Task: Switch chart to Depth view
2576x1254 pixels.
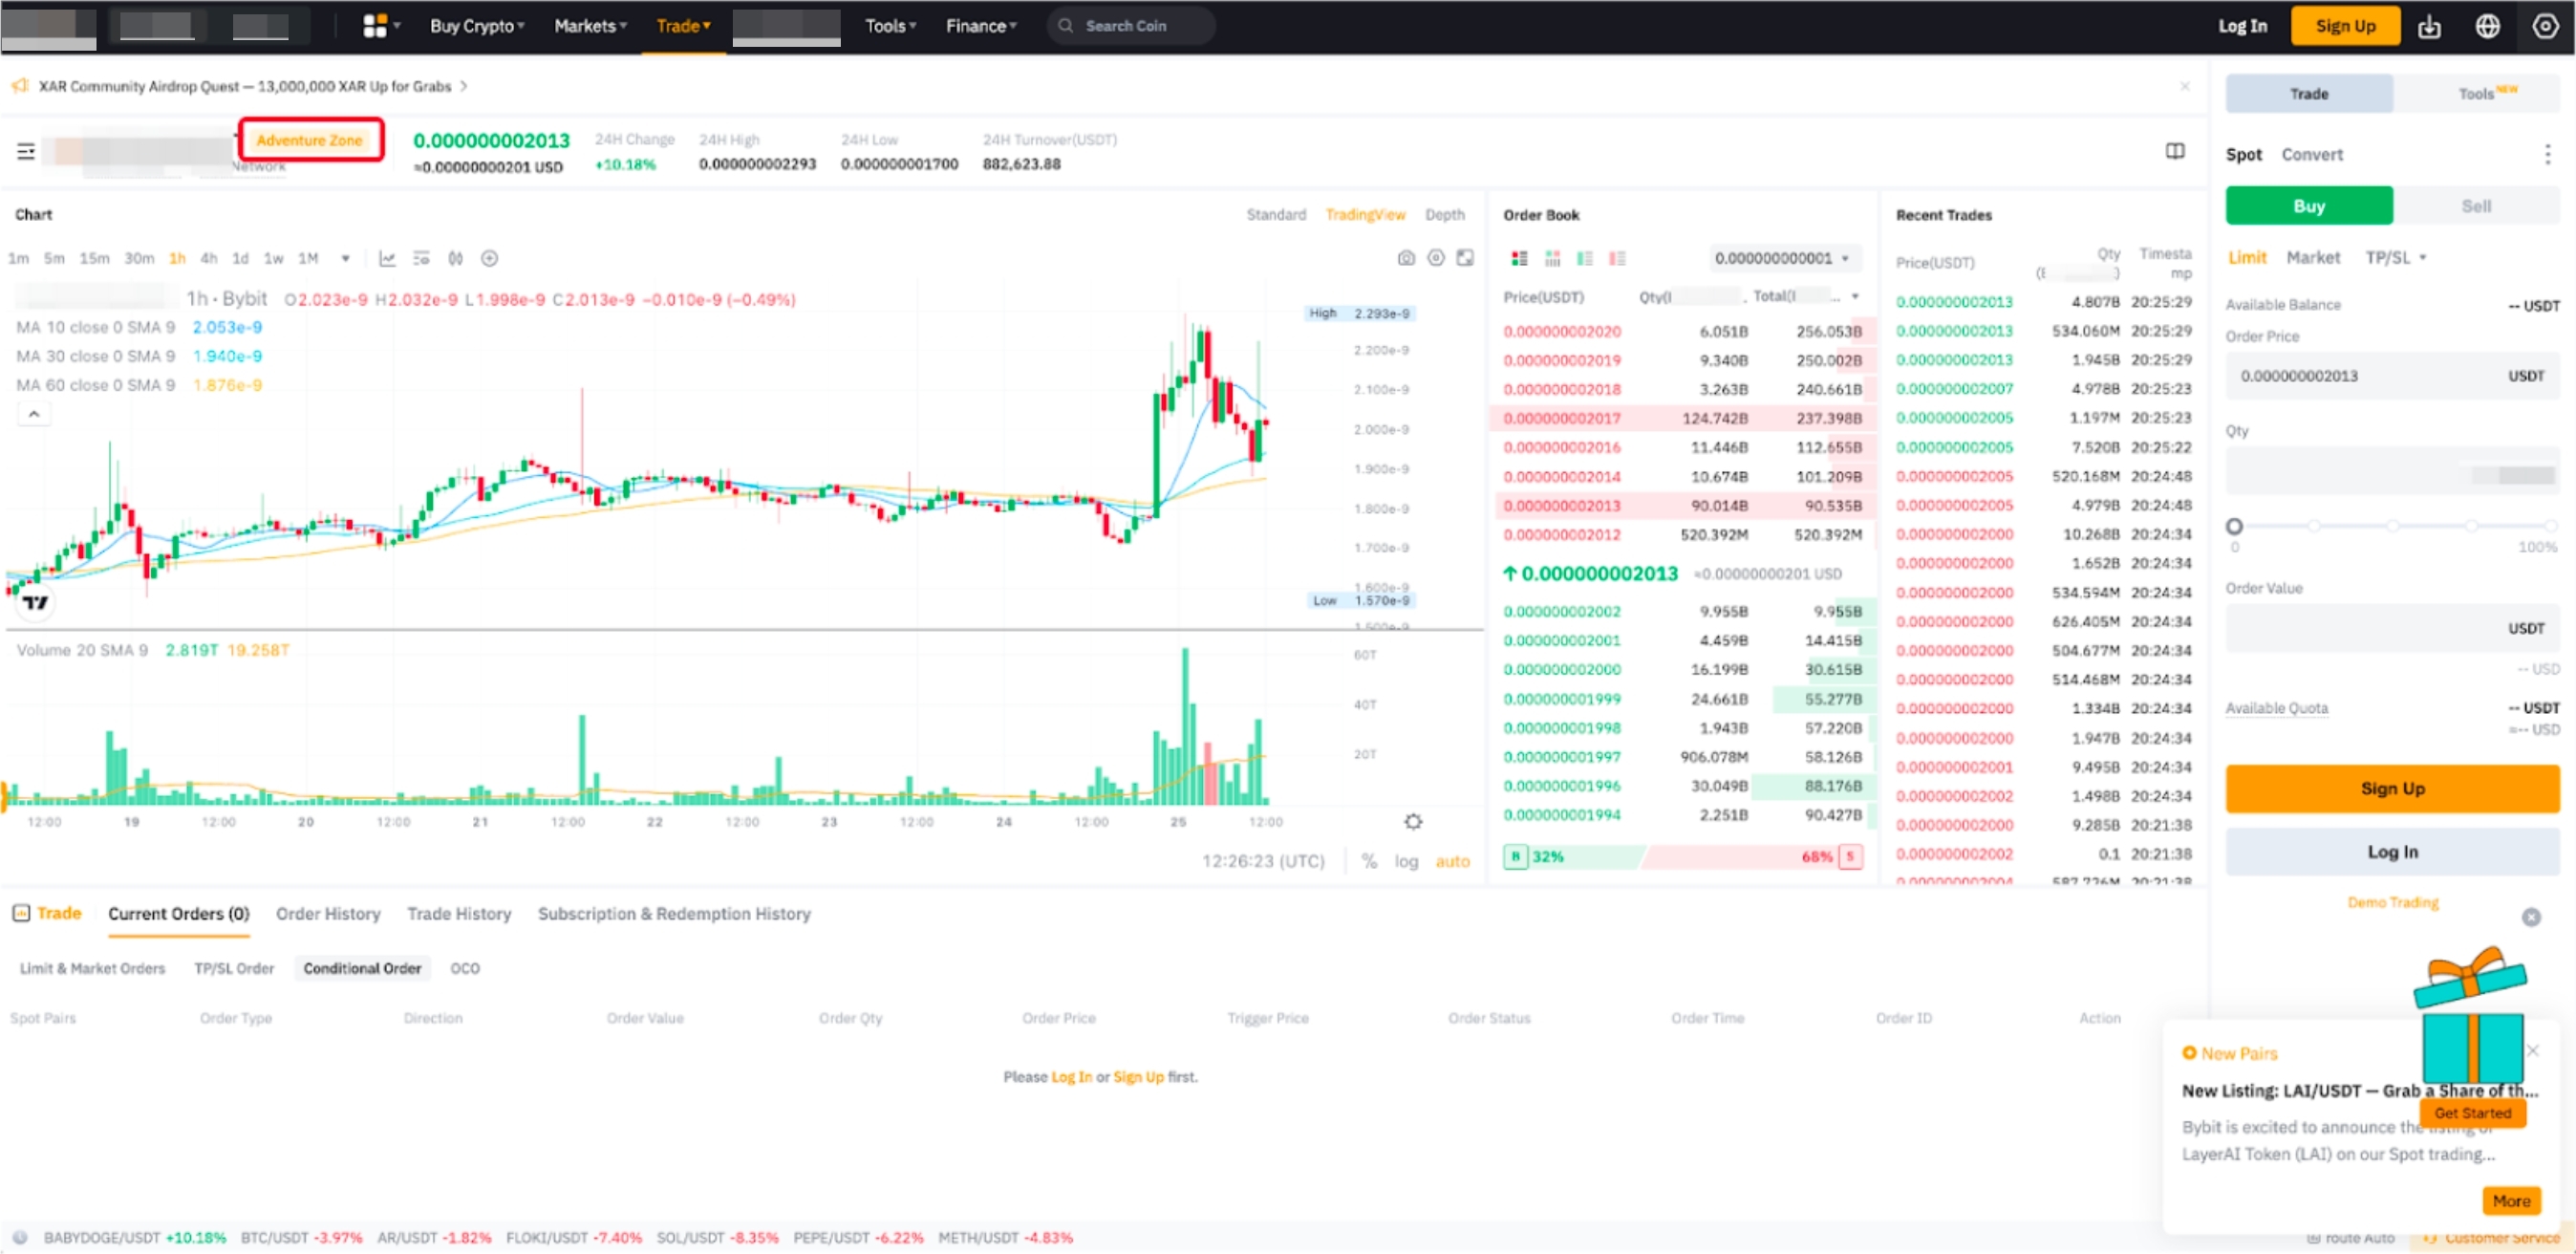Action: 1444,214
